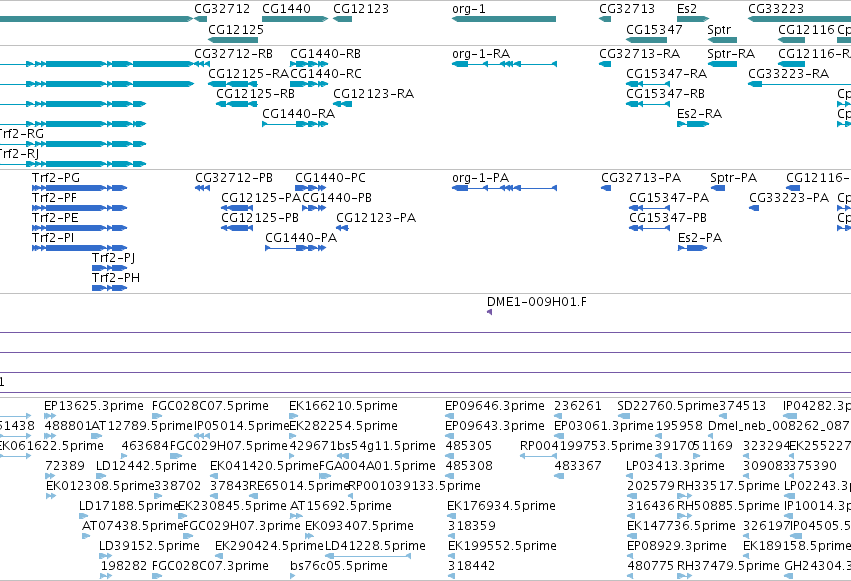851x581 pixels.
Task: Click EST SD22760.5prime
Action: (668, 406)
